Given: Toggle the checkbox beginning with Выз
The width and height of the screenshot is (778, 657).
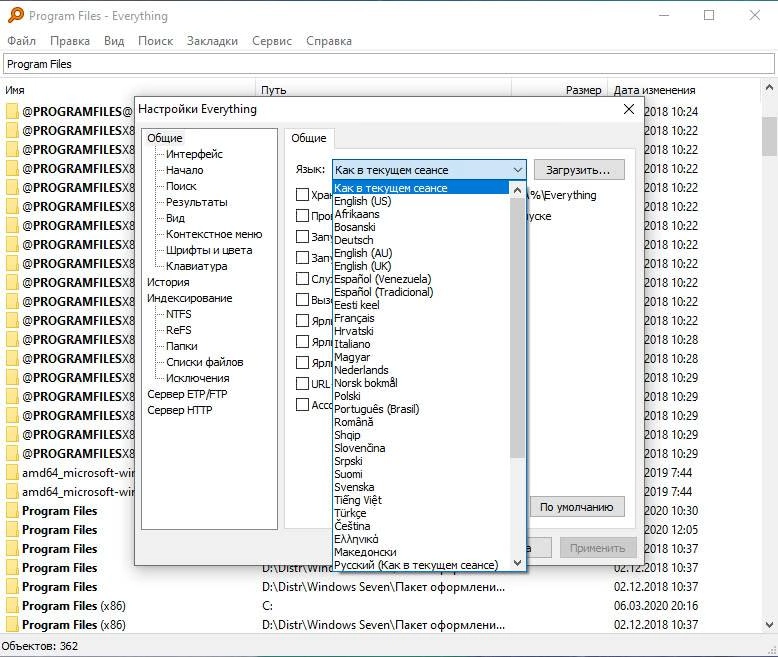Looking at the screenshot, I should point(302,300).
